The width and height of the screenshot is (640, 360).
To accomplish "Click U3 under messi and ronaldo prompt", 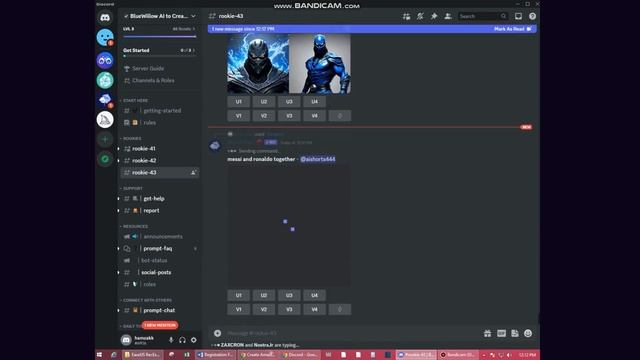I will tap(289, 295).
